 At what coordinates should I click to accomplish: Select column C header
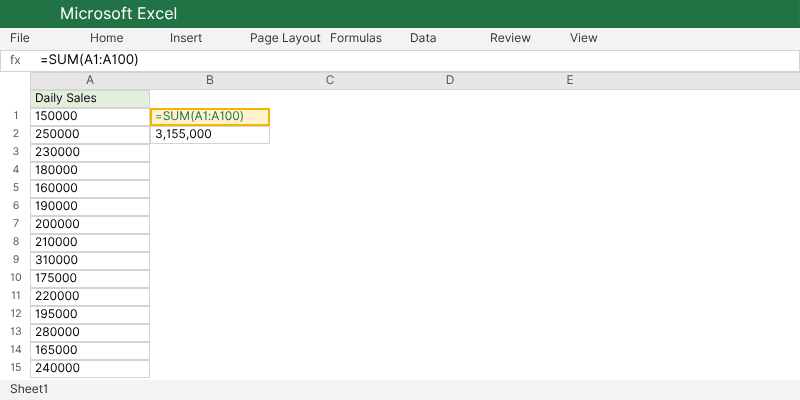point(330,80)
